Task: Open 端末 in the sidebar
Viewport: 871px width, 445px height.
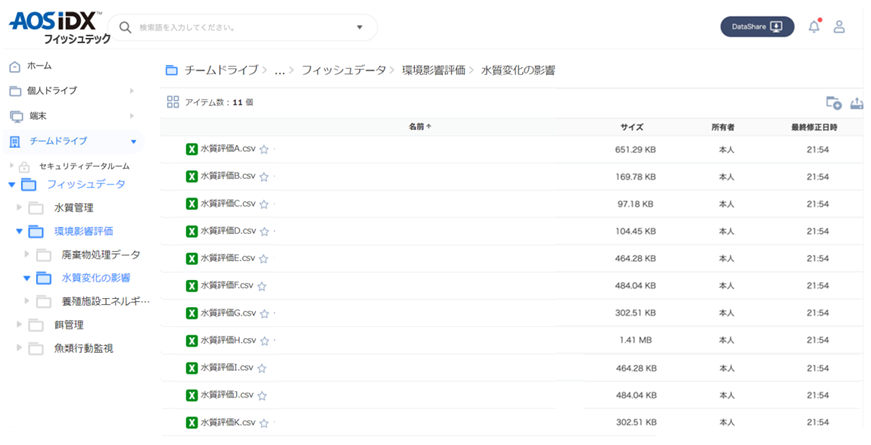Action: coord(38,116)
